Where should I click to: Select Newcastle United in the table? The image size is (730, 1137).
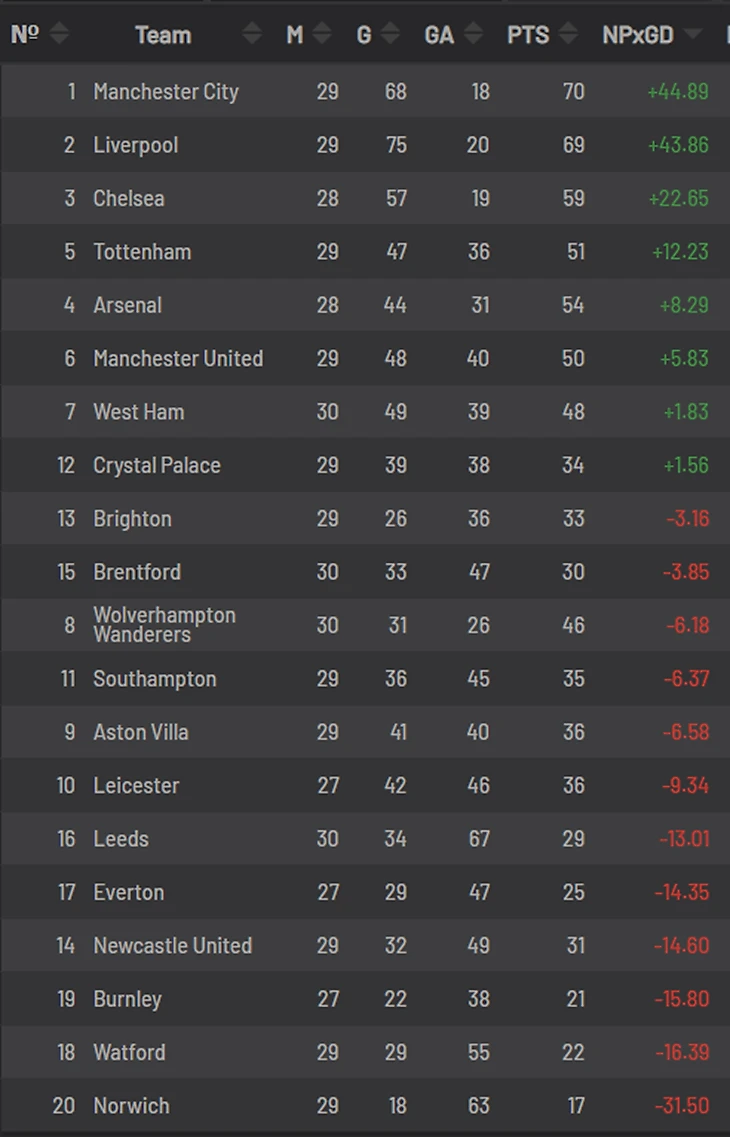172,946
